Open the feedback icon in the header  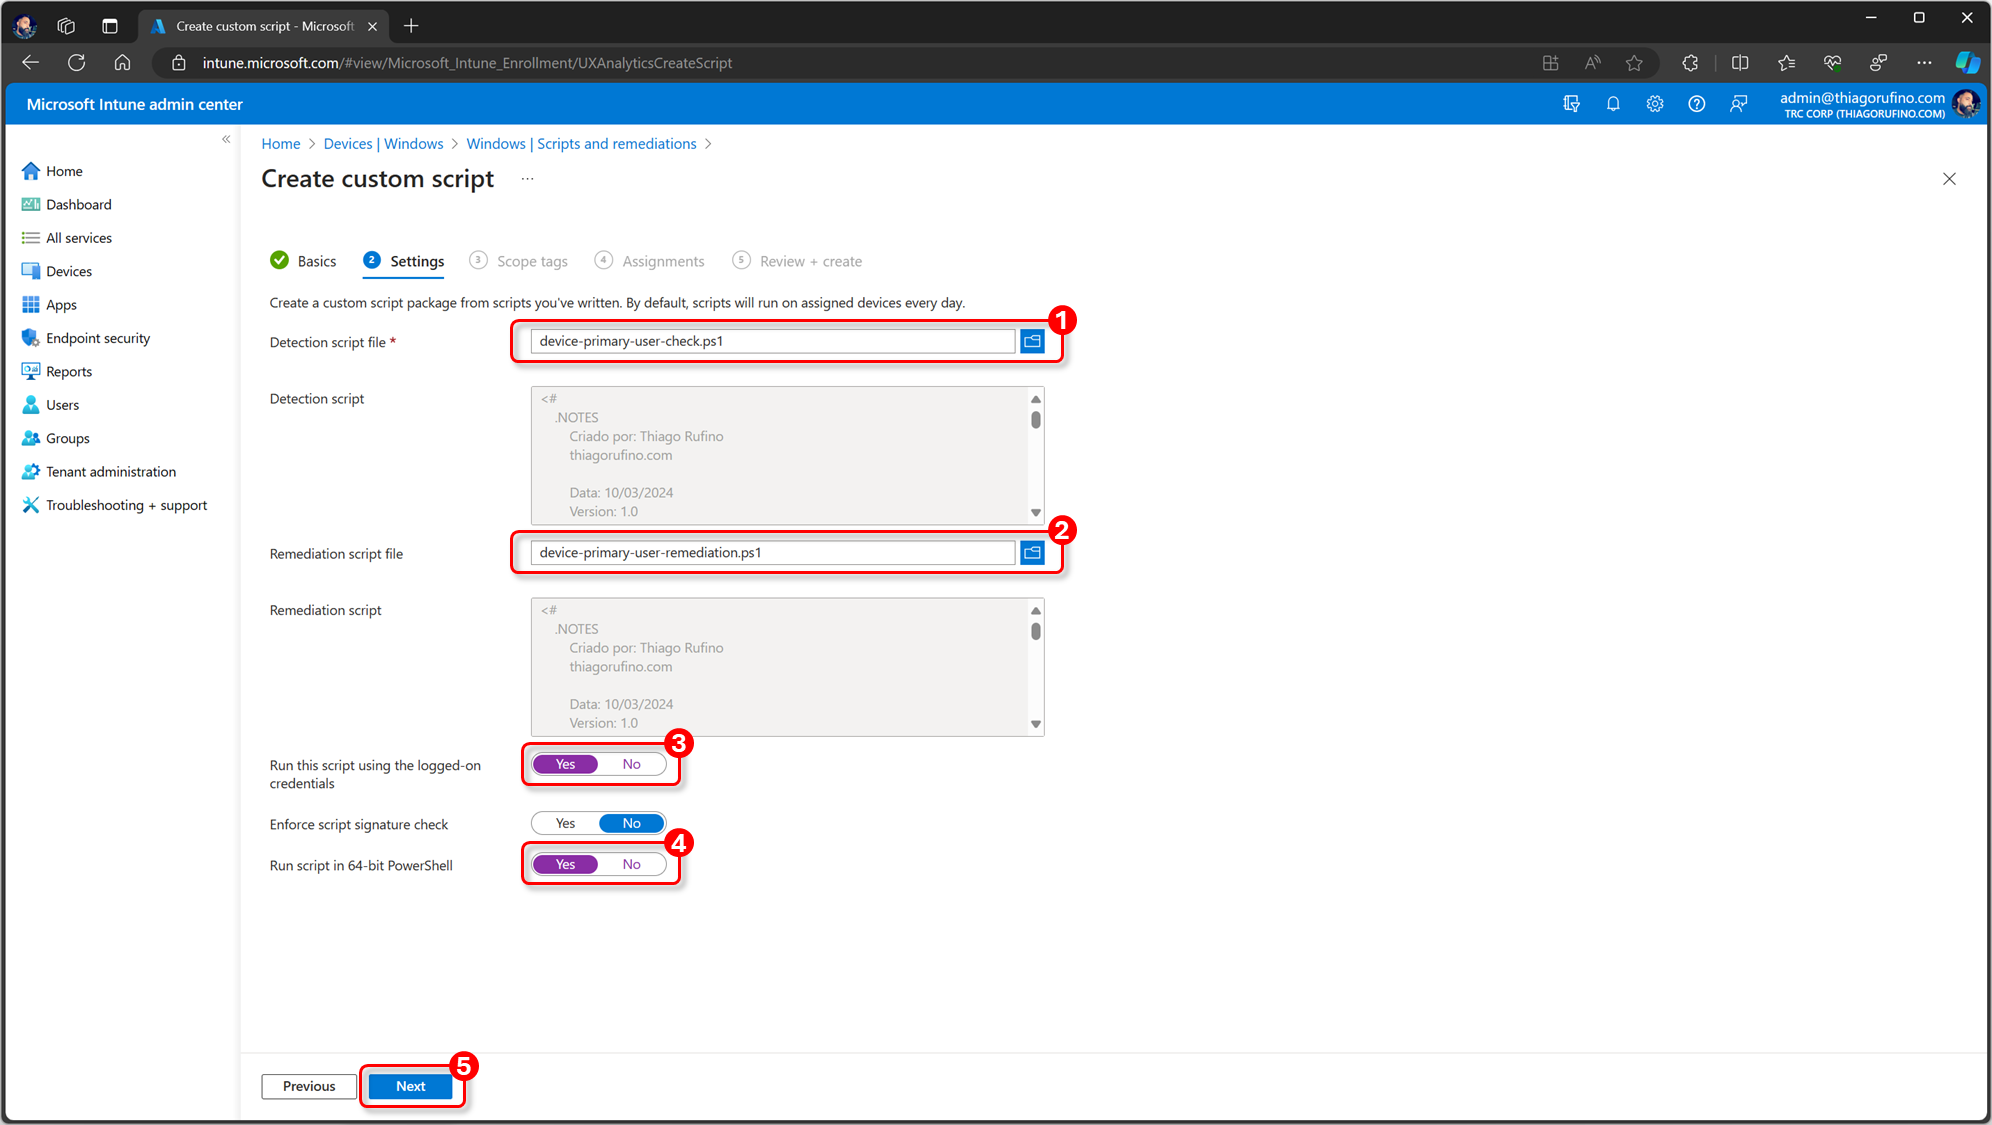click(x=1739, y=104)
